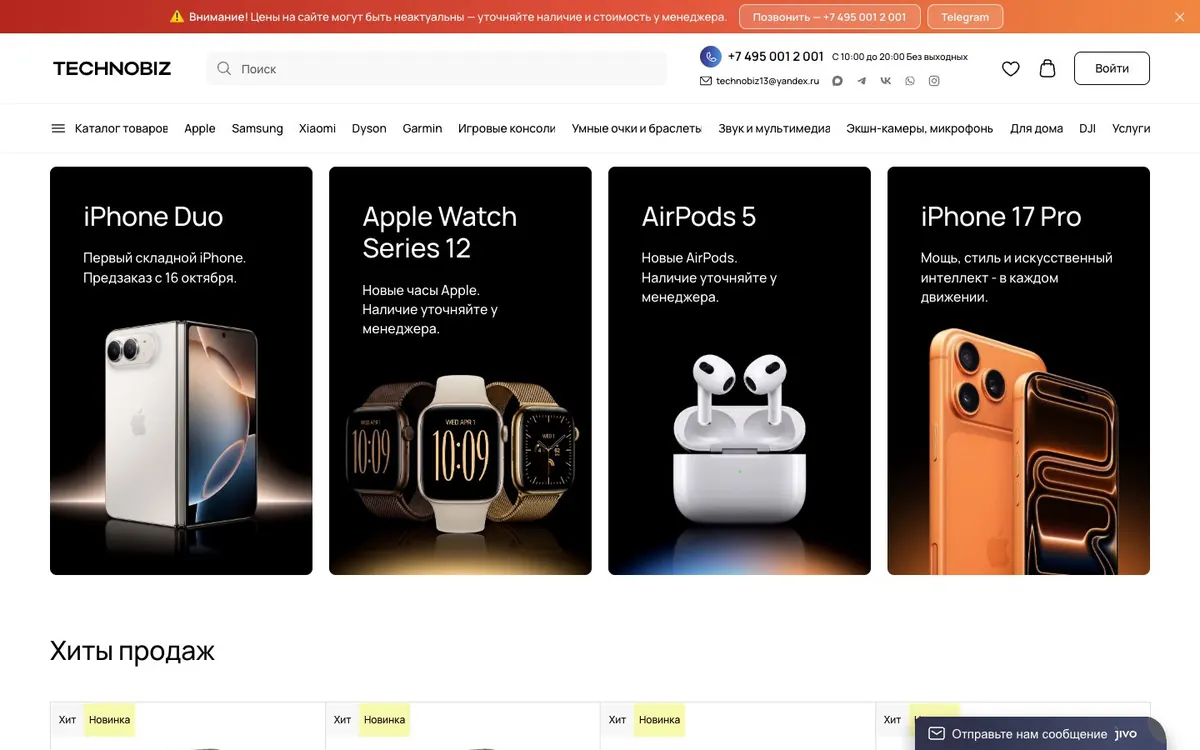The image size is (1200, 750).
Task: Open the iPhone 17 Pro promo card
Action: (x=1018, y=371)
